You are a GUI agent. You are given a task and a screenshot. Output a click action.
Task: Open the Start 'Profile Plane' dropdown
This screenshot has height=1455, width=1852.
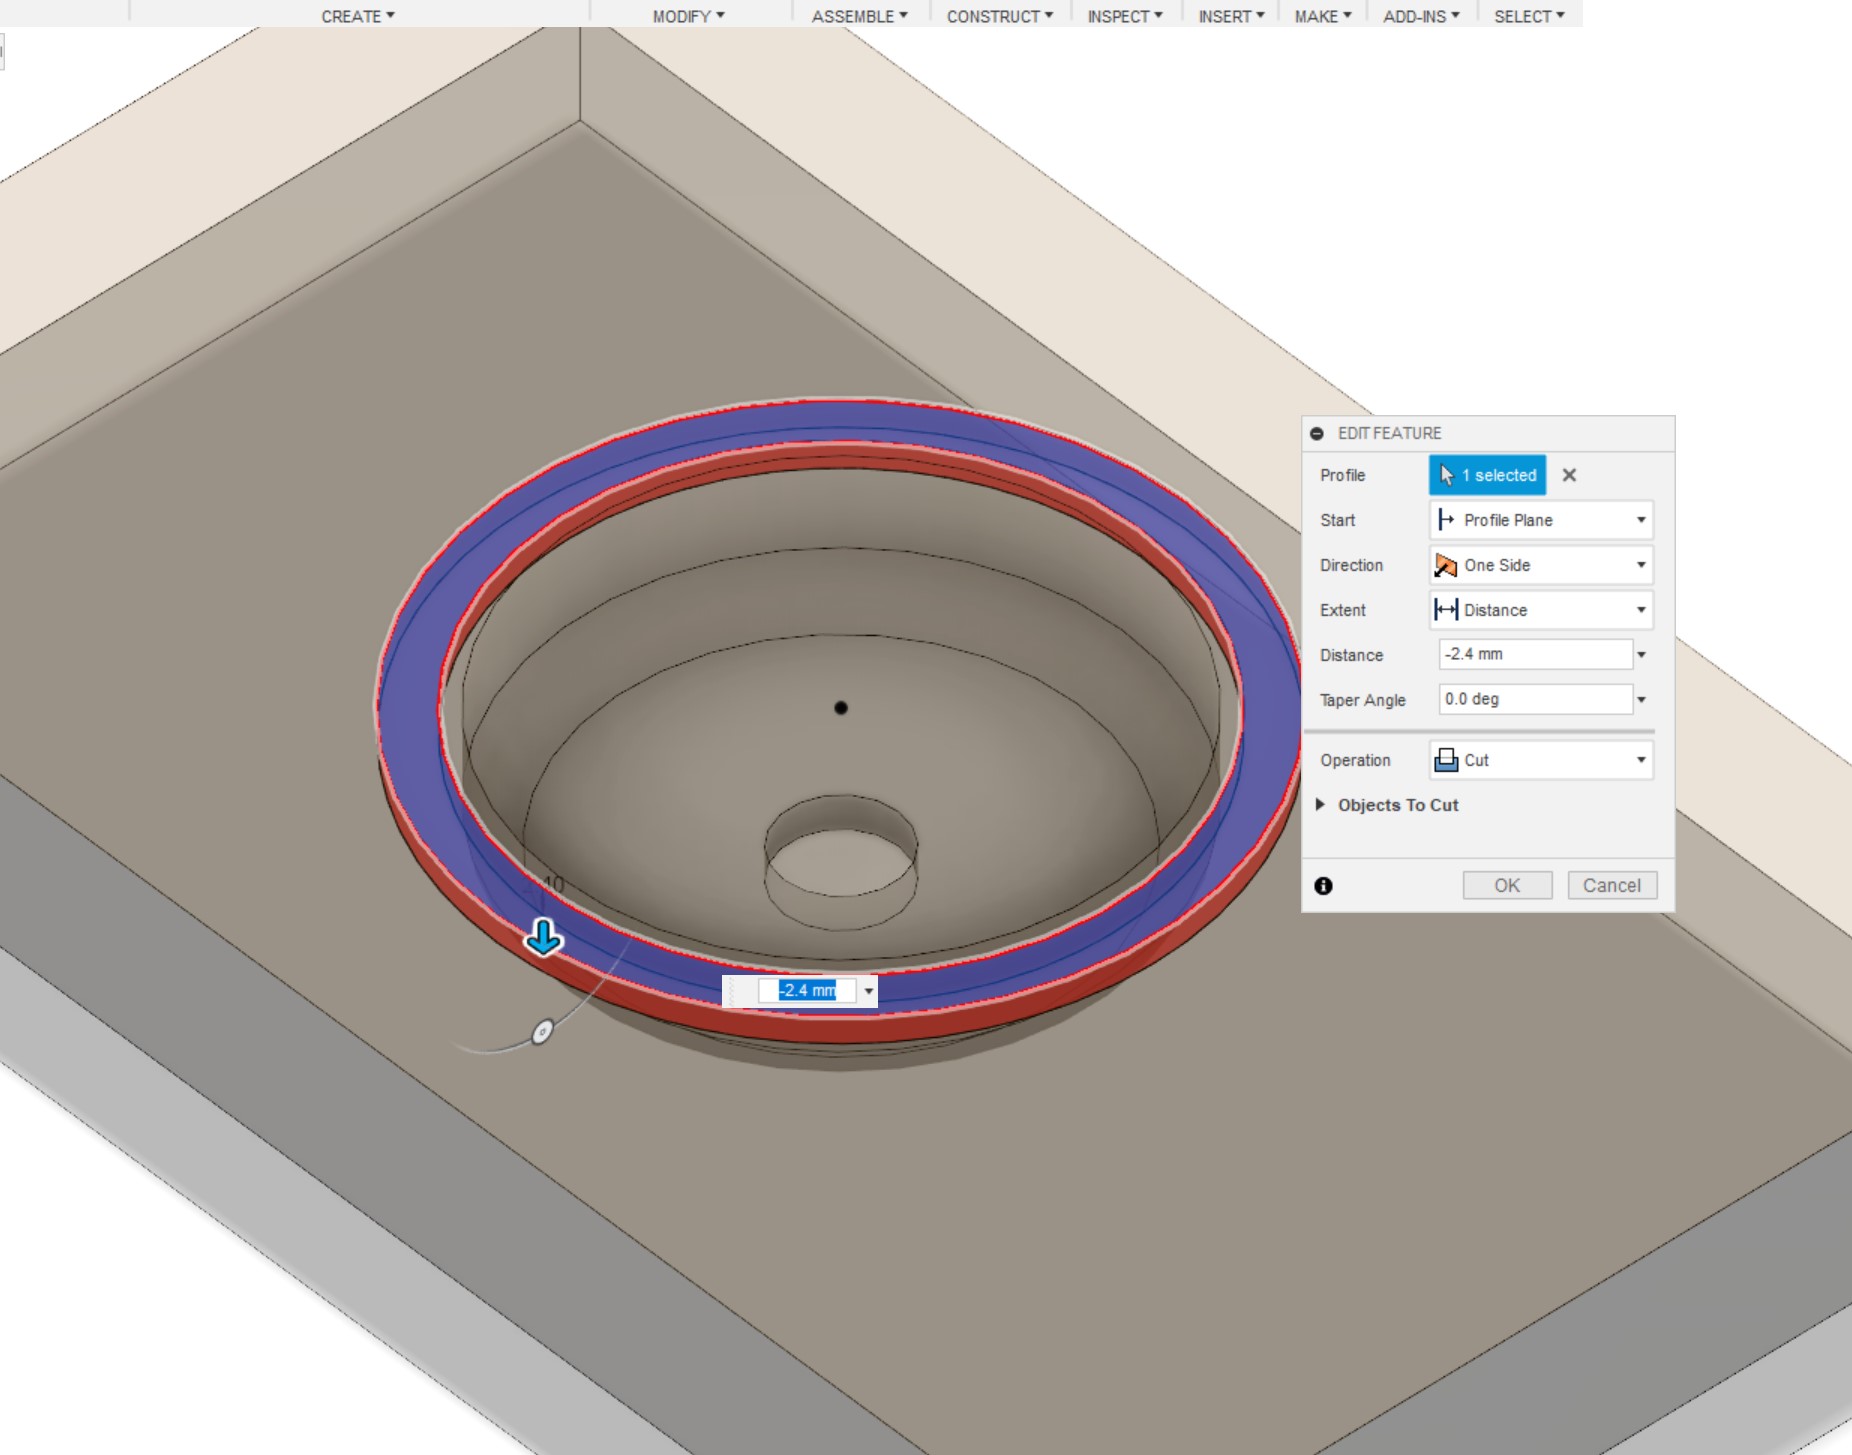pyautogui.click(x=1540, y=520)
